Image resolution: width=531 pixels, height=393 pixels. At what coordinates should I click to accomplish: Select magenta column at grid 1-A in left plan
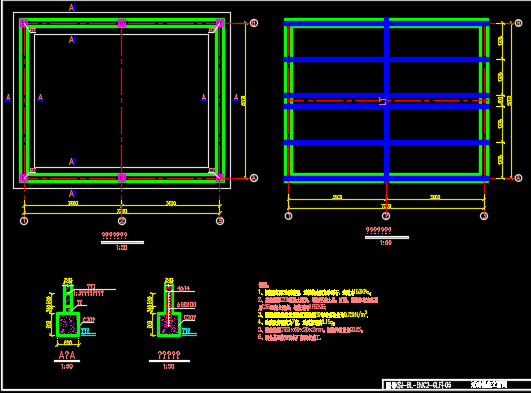coord(24,178)
